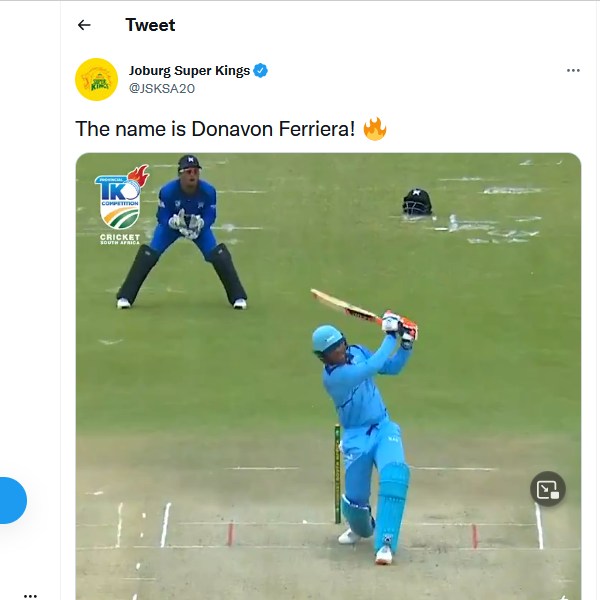This screenshot has width=600, height=600.
Task: Click the stumps behind the batsman
Action: click(338, 475)
